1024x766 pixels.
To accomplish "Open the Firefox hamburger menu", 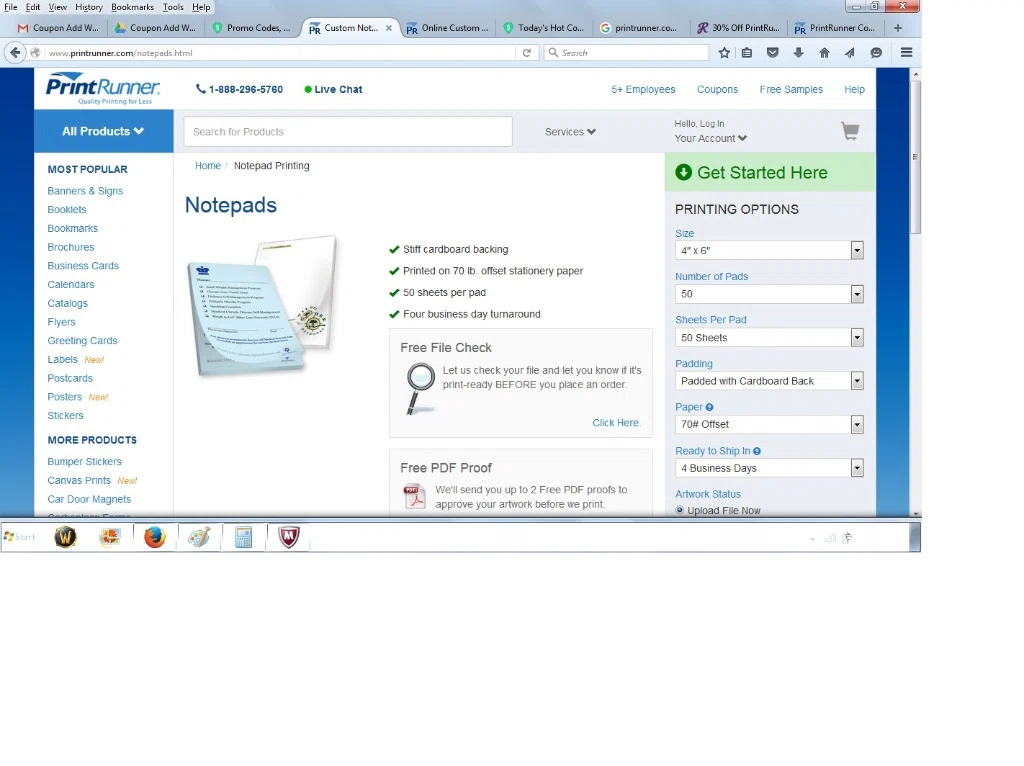I will click(x=906, y=52).
